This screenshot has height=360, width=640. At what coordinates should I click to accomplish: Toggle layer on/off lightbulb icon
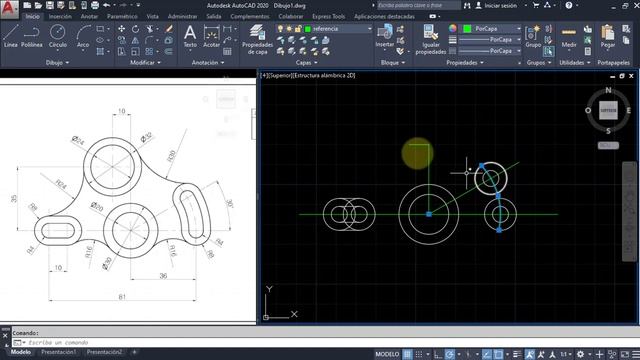pos(280,29)
